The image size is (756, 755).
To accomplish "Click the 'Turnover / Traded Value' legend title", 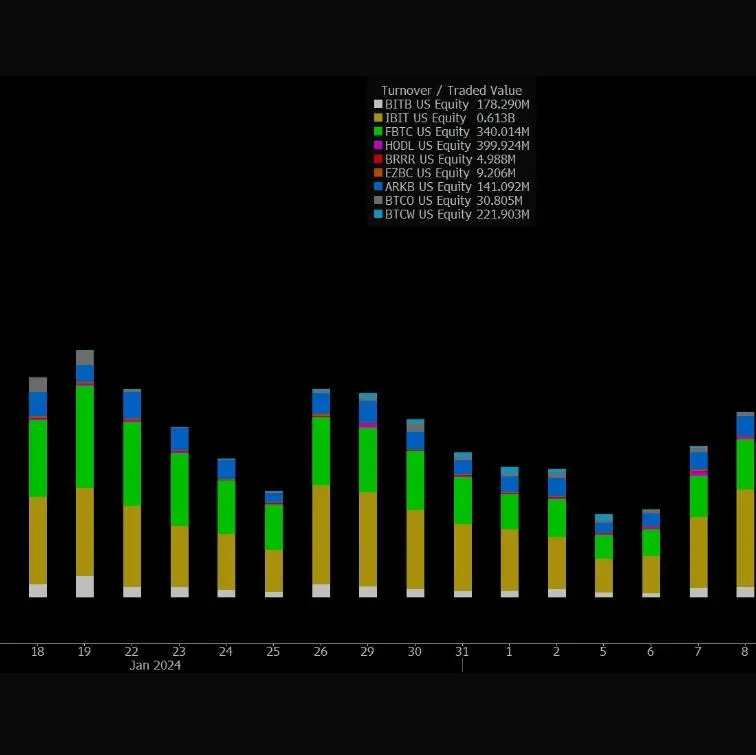I will click(451, 90).
